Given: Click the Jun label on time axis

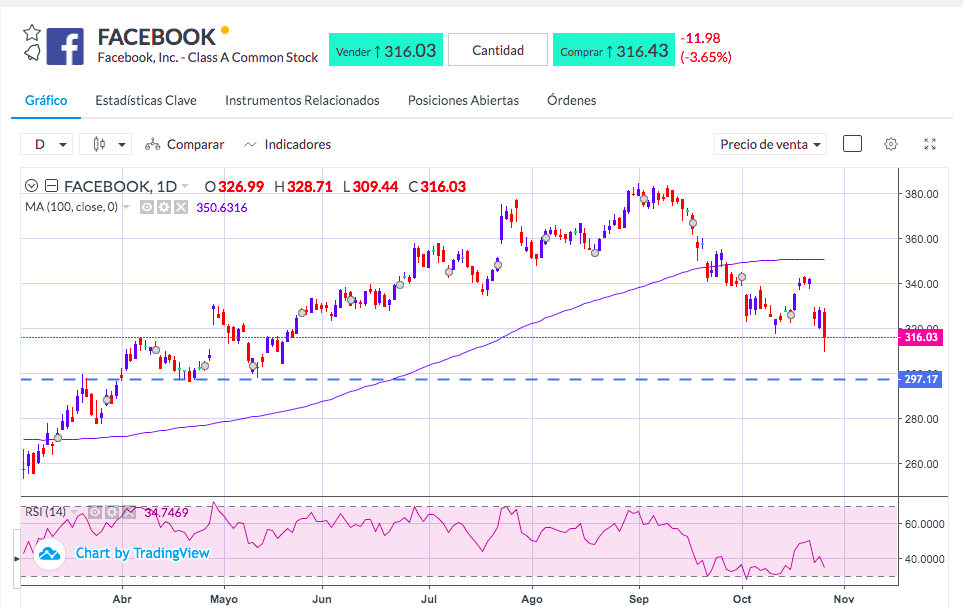Looking at the screenshot, I should pyautogui.click(x=321, y=599).
